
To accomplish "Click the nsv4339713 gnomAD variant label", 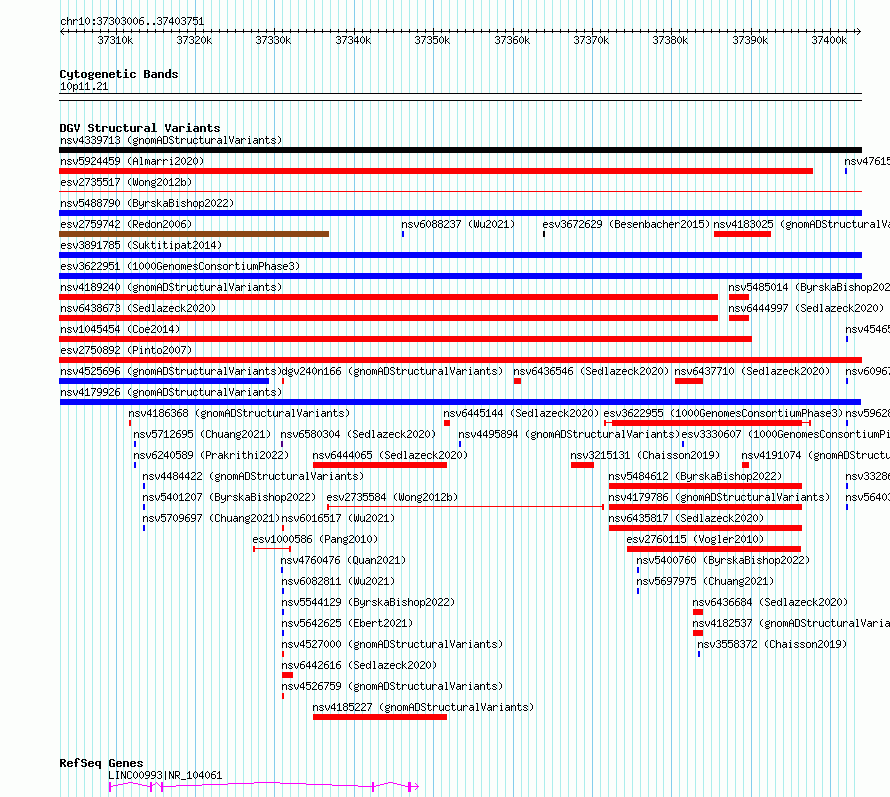I will point(171,140).
